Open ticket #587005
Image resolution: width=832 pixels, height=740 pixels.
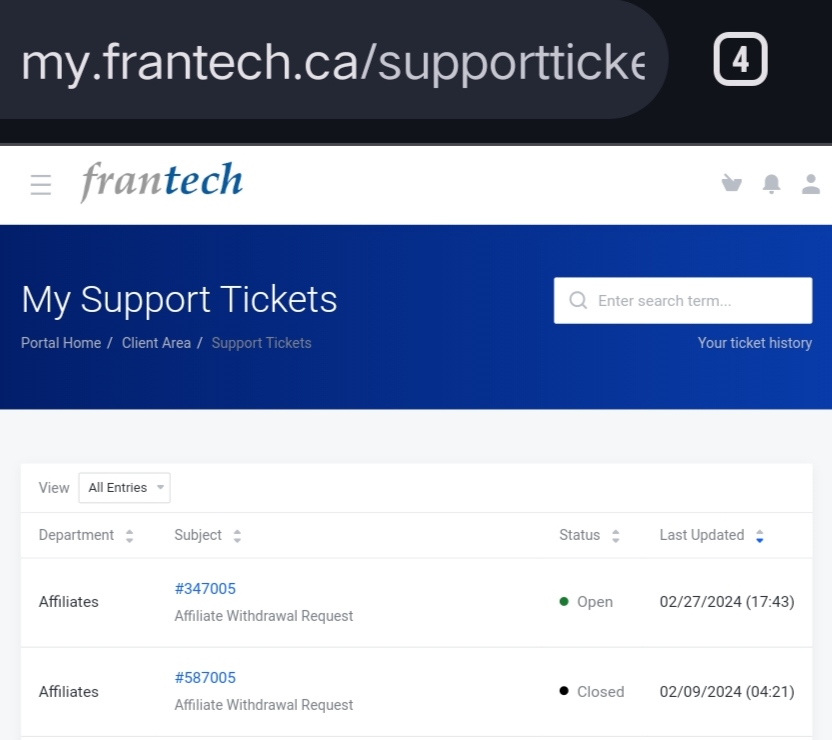(x=205, y=678)
